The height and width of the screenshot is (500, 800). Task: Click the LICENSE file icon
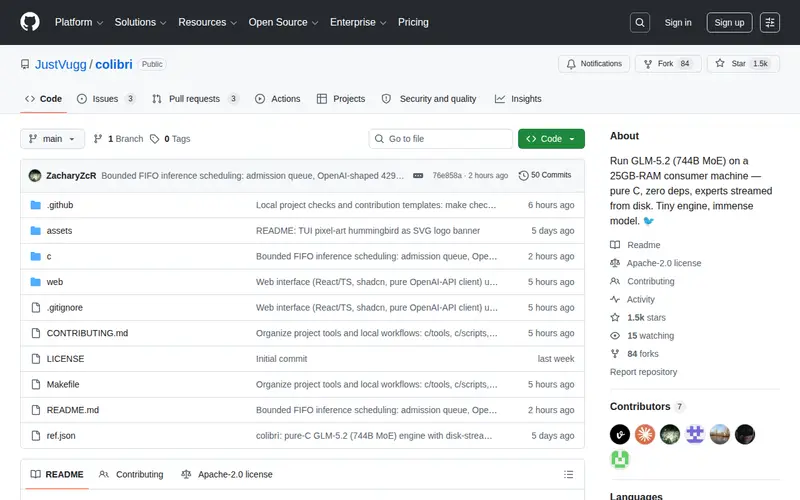pyautogui.click(x=35, y=359)
